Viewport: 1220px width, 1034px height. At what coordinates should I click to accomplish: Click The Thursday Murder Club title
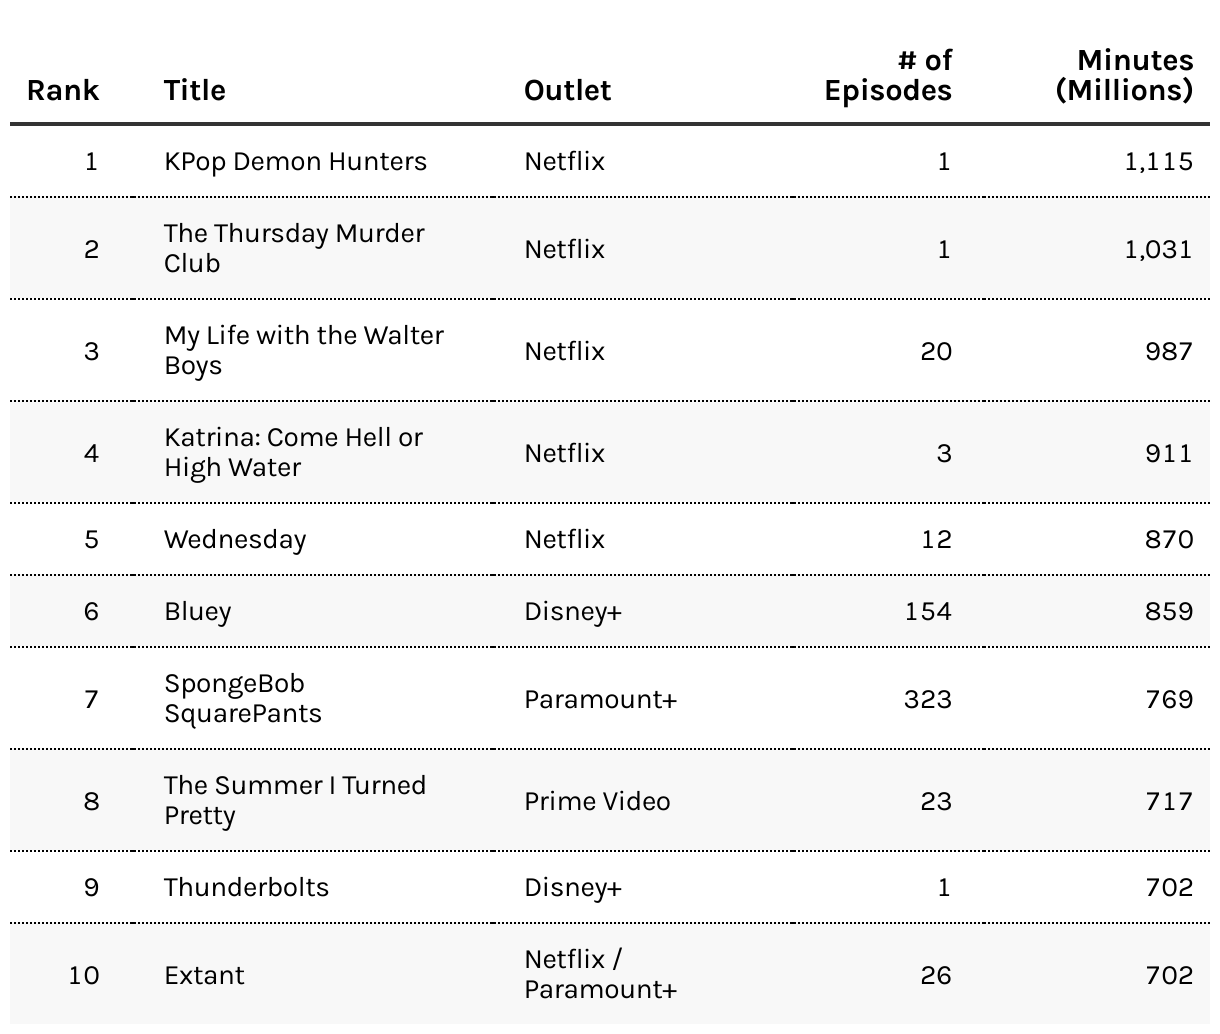[294, 248]
